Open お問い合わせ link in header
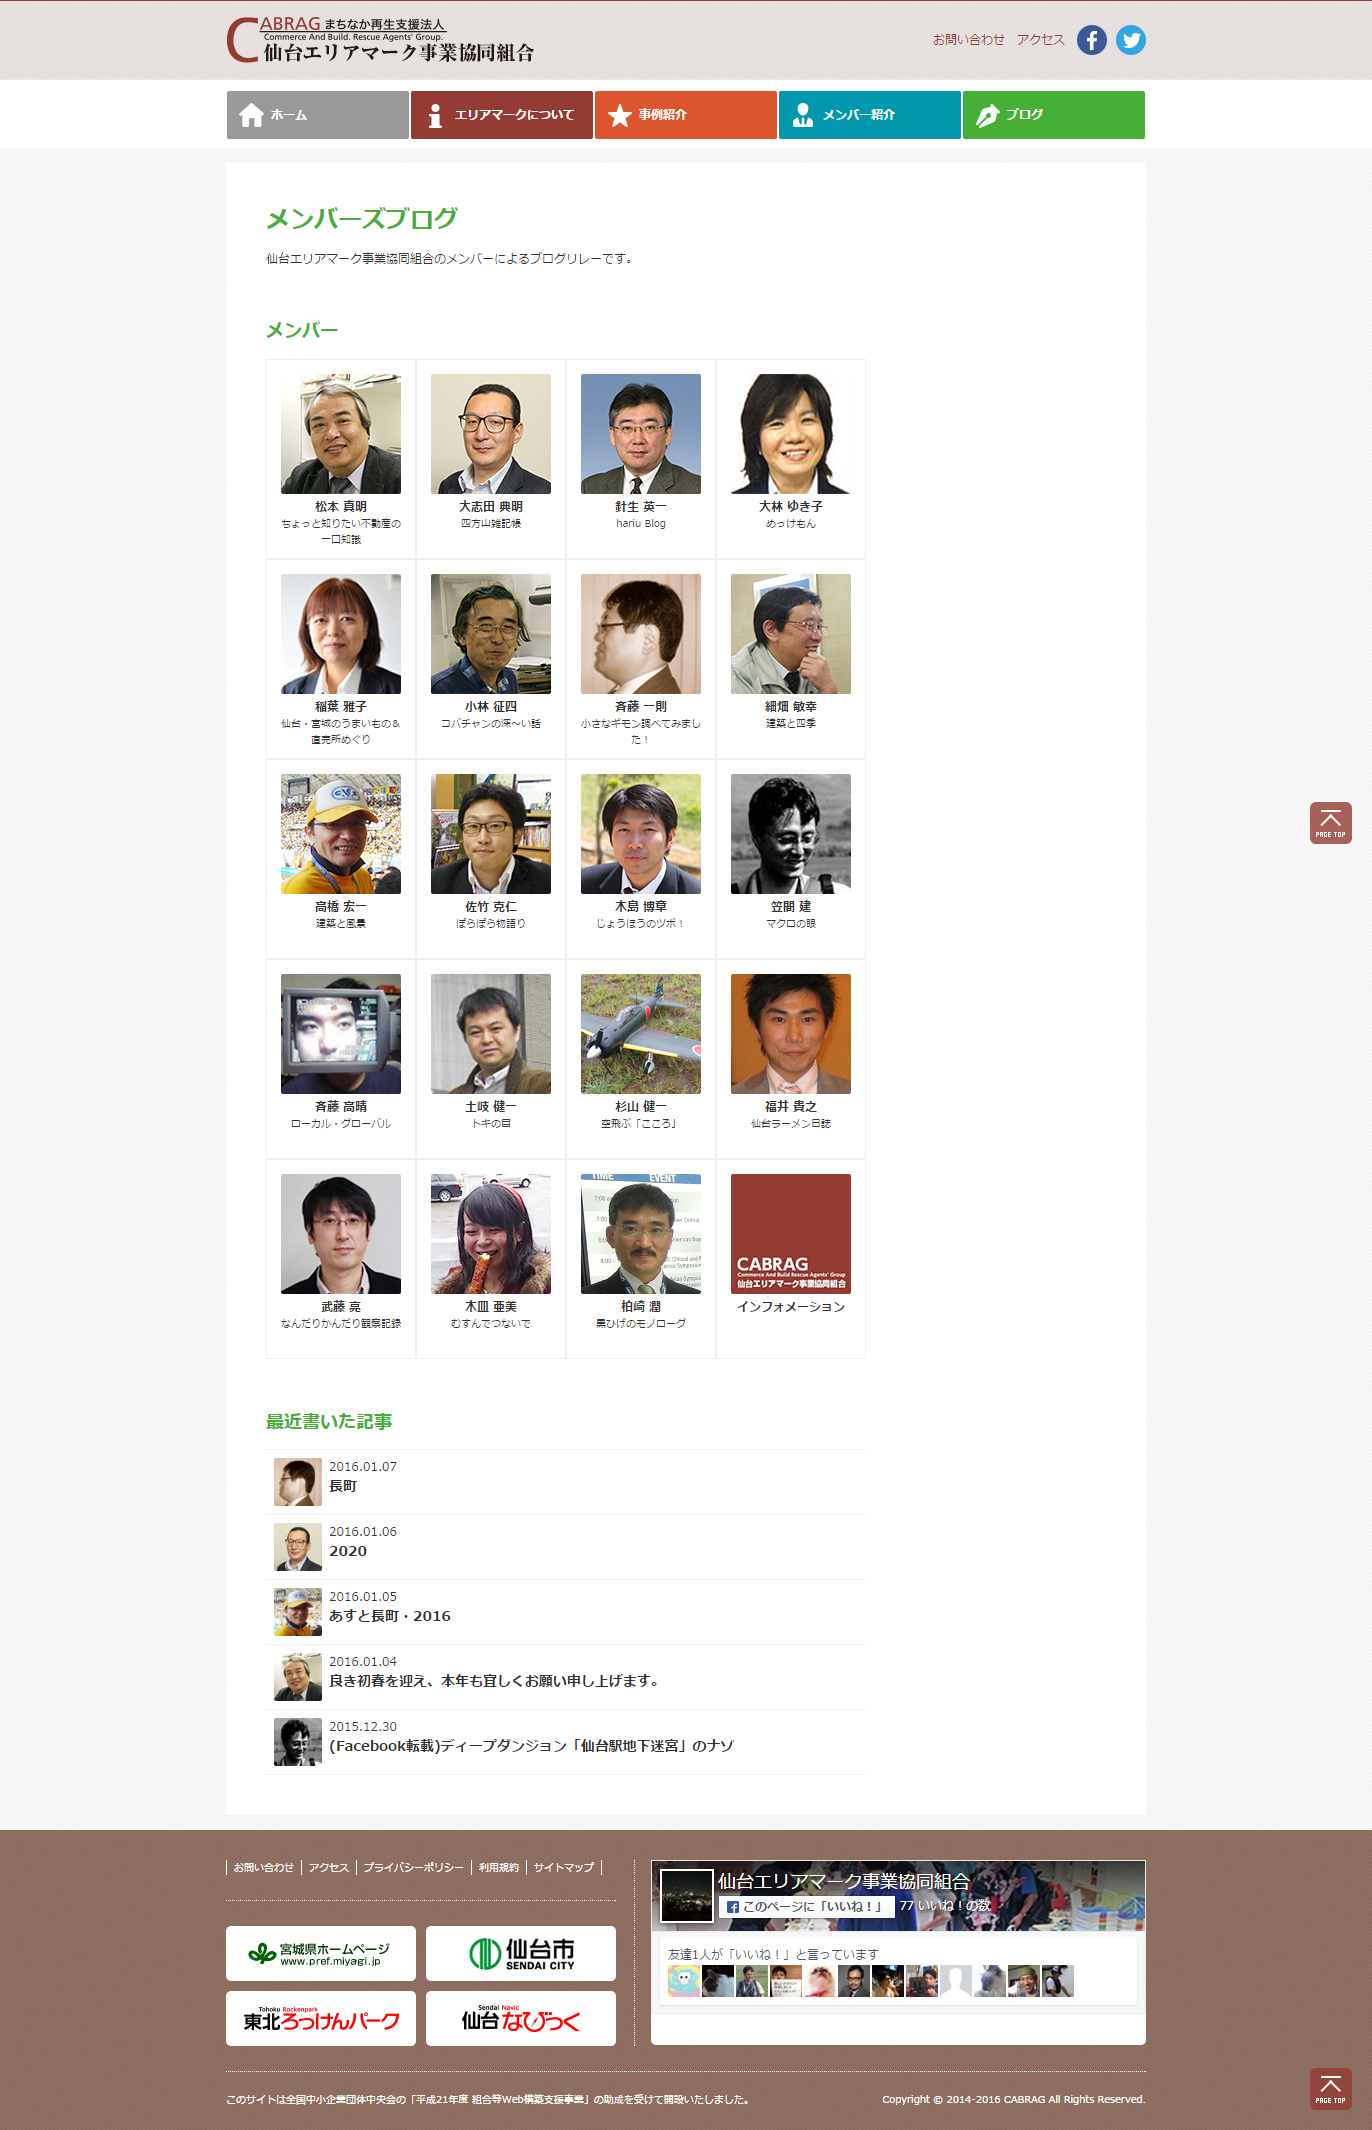The width and height of the screenshot is (1372, 2130). (968, 40)
